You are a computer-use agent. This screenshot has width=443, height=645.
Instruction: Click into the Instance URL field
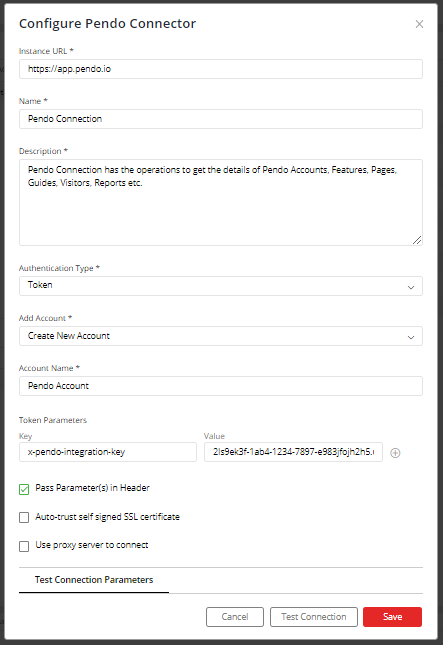tap(221, 69)
